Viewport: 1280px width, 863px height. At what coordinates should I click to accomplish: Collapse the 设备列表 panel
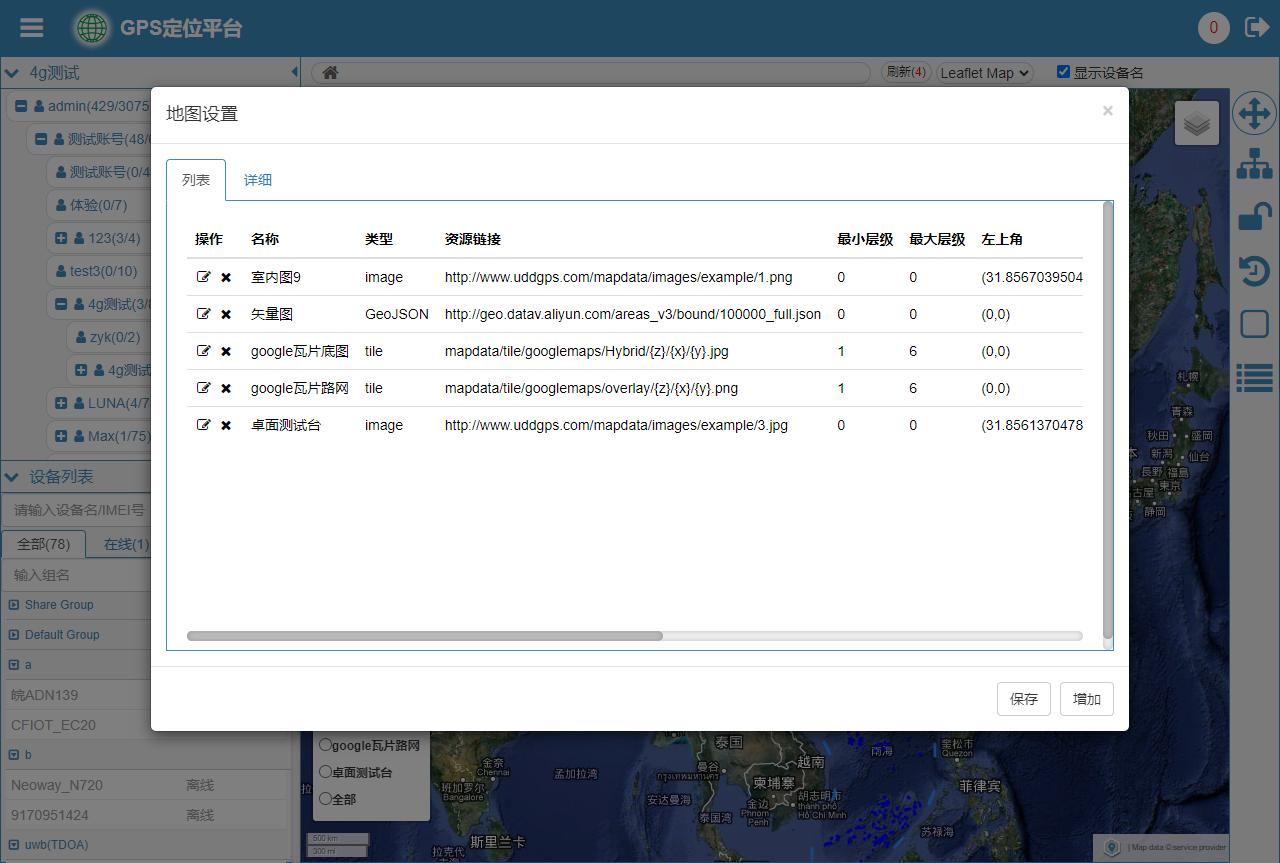(x=11, y=477)
